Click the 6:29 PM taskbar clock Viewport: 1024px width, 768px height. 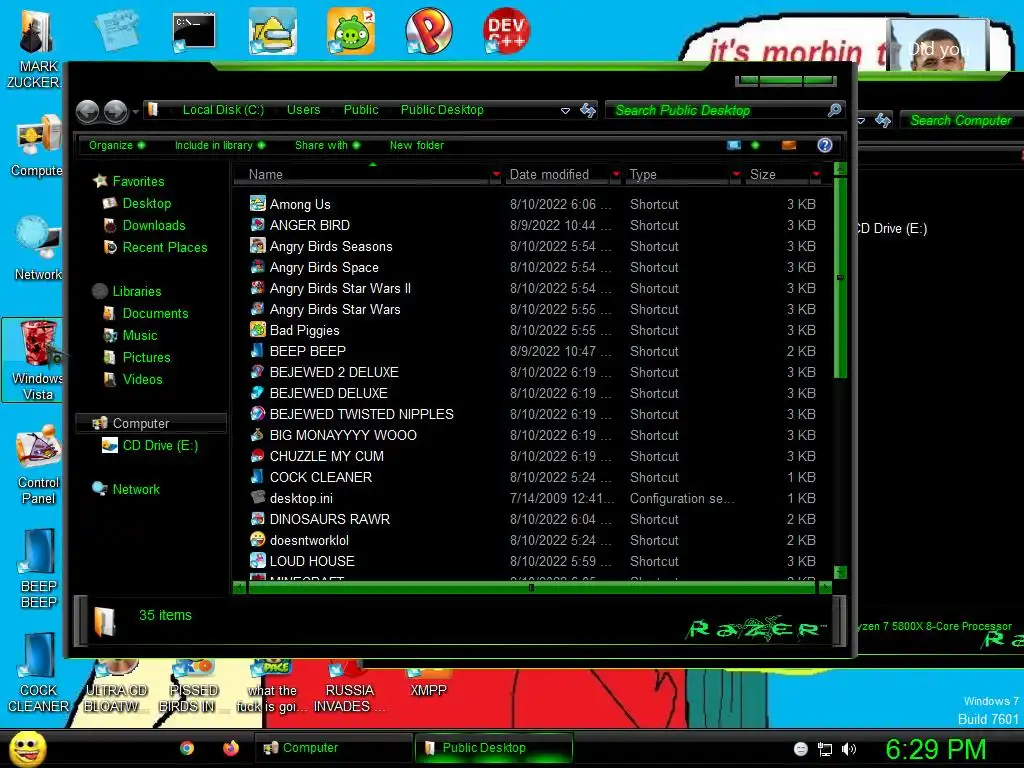(935, 749)
